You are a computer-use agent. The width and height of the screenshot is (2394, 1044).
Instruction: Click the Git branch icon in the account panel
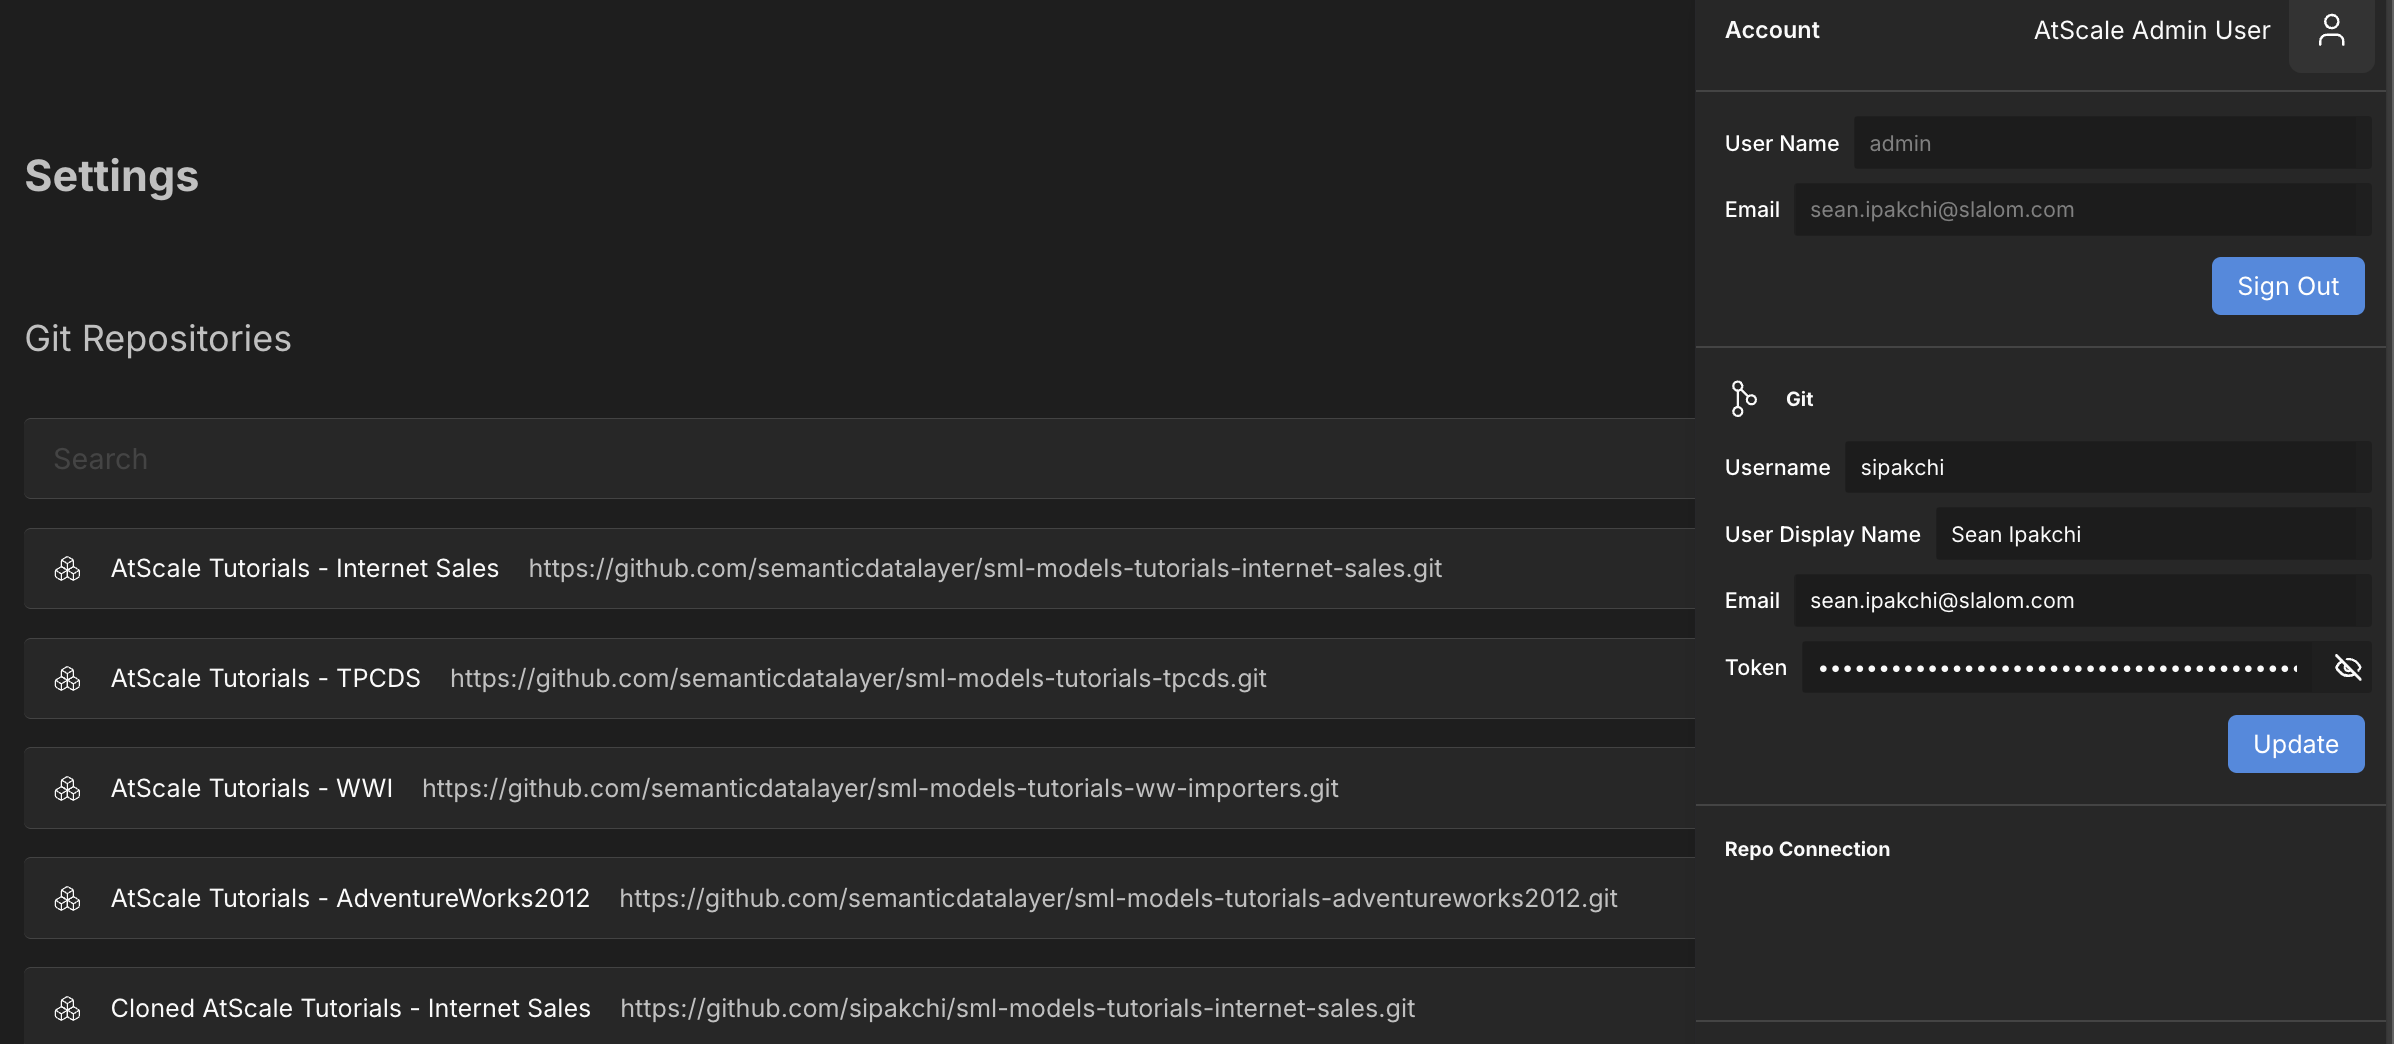point(1743,399)
